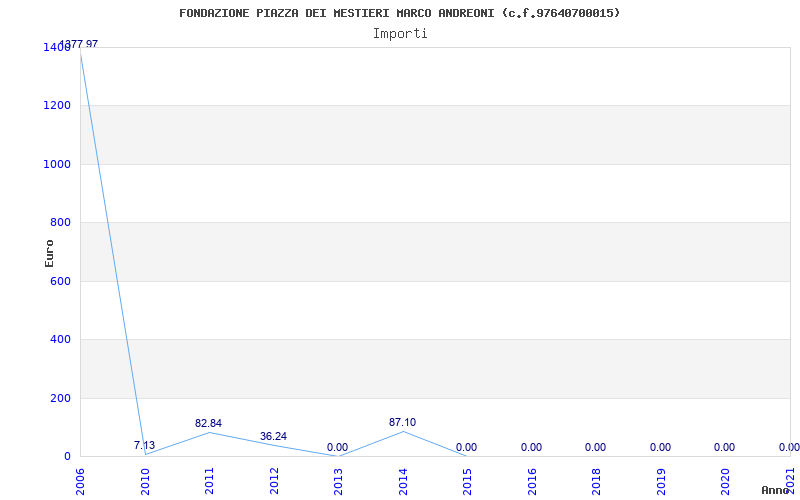
Task: Click the Euro y-axis title
Action: tap(49, 253)
